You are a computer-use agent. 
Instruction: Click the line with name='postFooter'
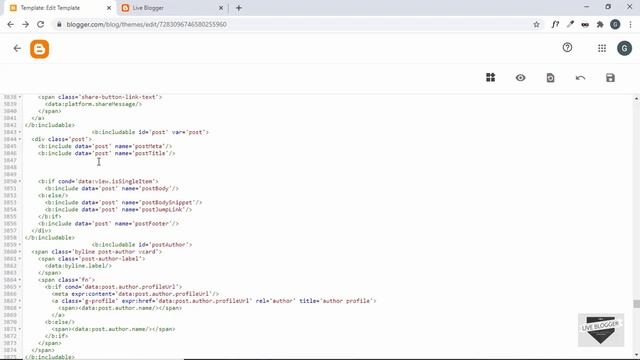tap(109, 224)
